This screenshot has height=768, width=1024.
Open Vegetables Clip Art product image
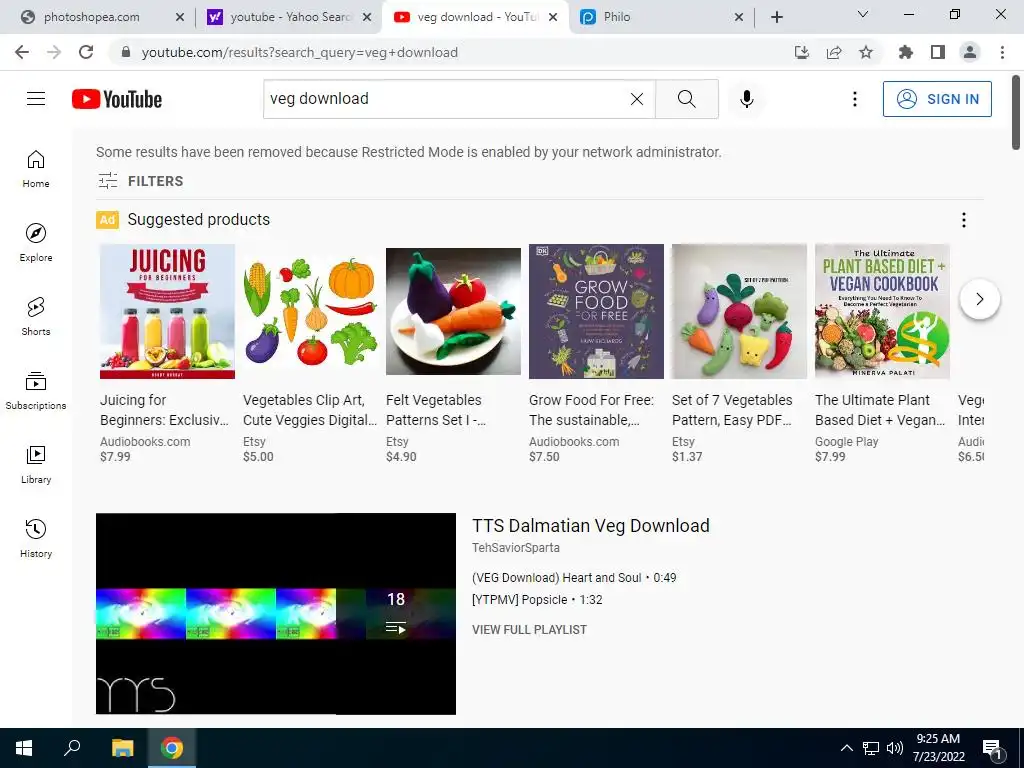tap(310, 312)
